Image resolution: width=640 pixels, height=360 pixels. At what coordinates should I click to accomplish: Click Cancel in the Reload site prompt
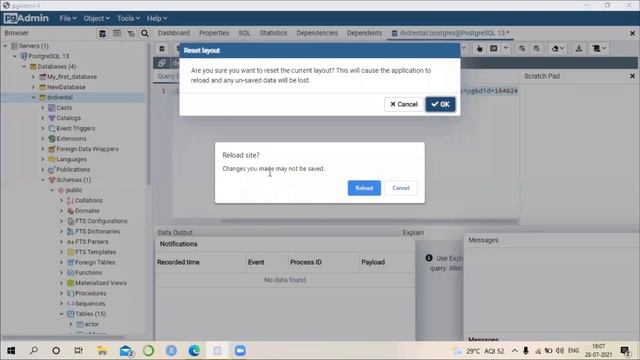click(x=401, y=188)
